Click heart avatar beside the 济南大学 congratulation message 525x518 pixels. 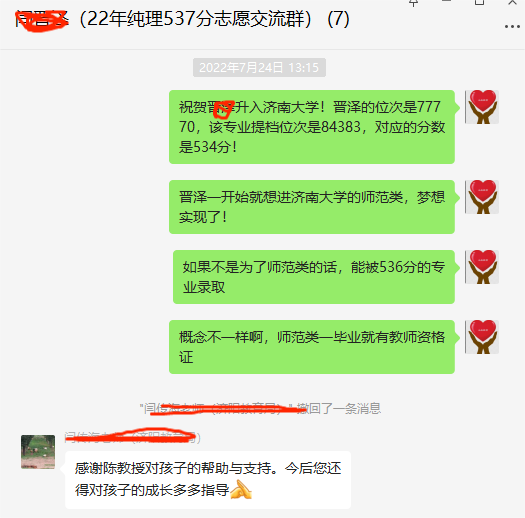[x=482, y=107]
